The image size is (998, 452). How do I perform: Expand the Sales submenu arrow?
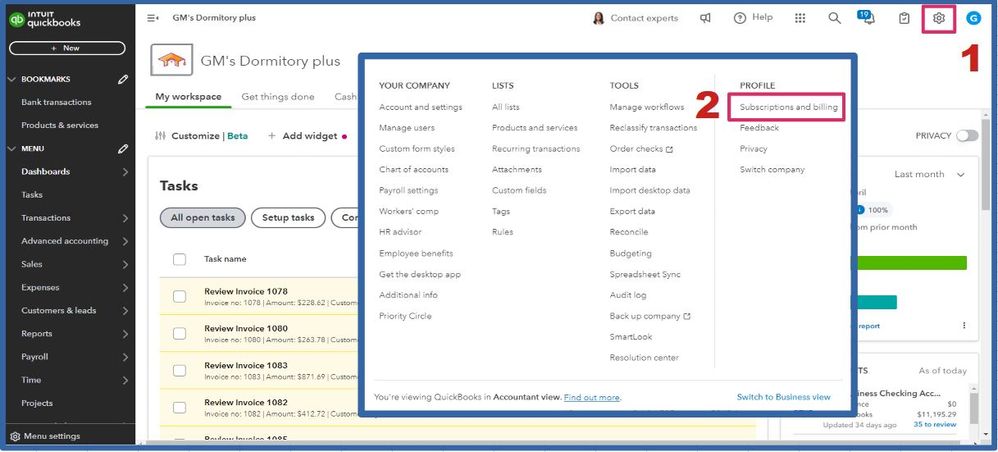(125, 264)
